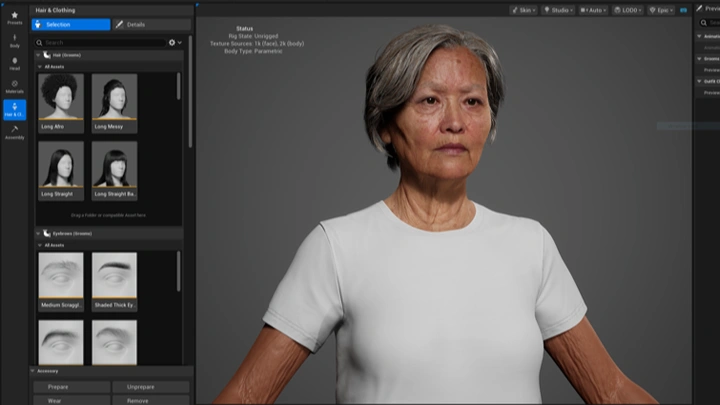Open asset view settings gear
Viewport: 720px width, 405px height.
(172, 43)
